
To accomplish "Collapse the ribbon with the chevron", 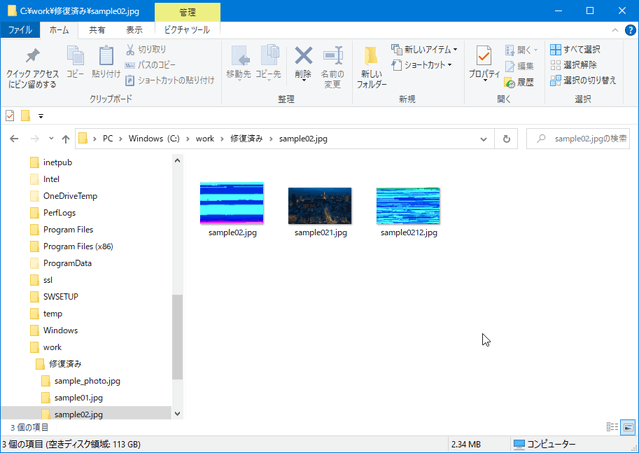I will click(x=607, y=30).
